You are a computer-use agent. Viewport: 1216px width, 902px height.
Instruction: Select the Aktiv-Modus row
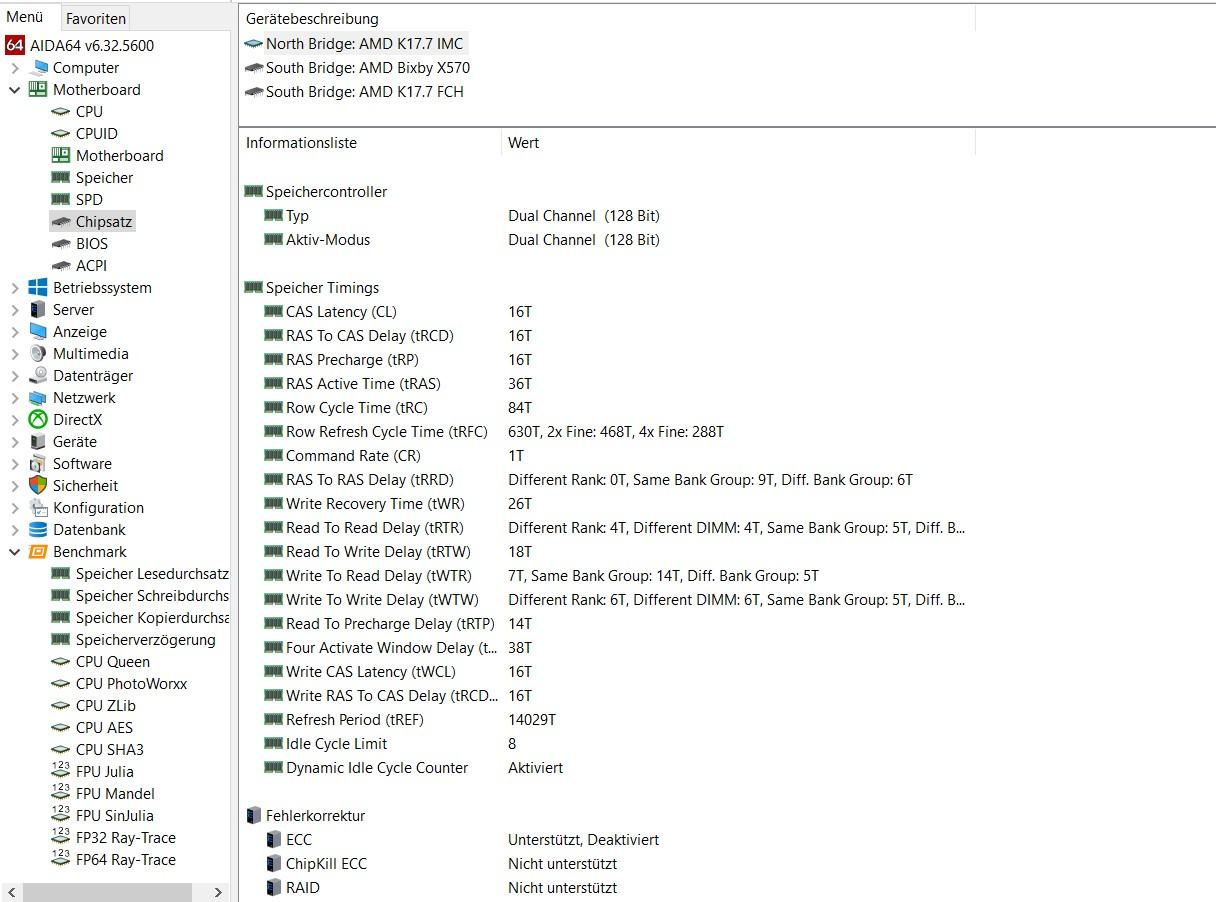(607, 240)
